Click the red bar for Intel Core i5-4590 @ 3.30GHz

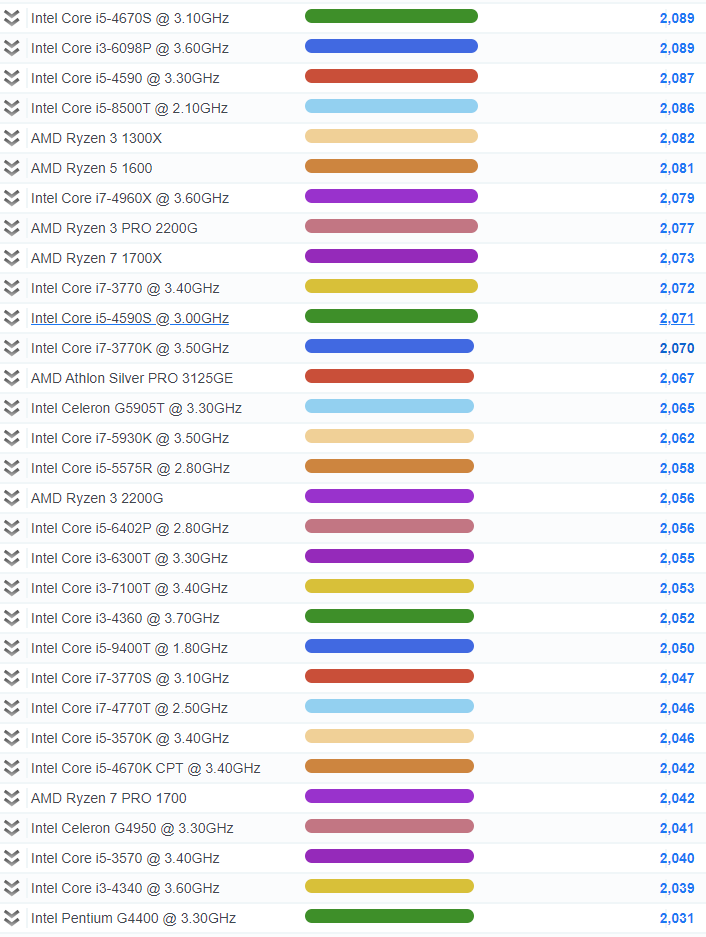391,76
